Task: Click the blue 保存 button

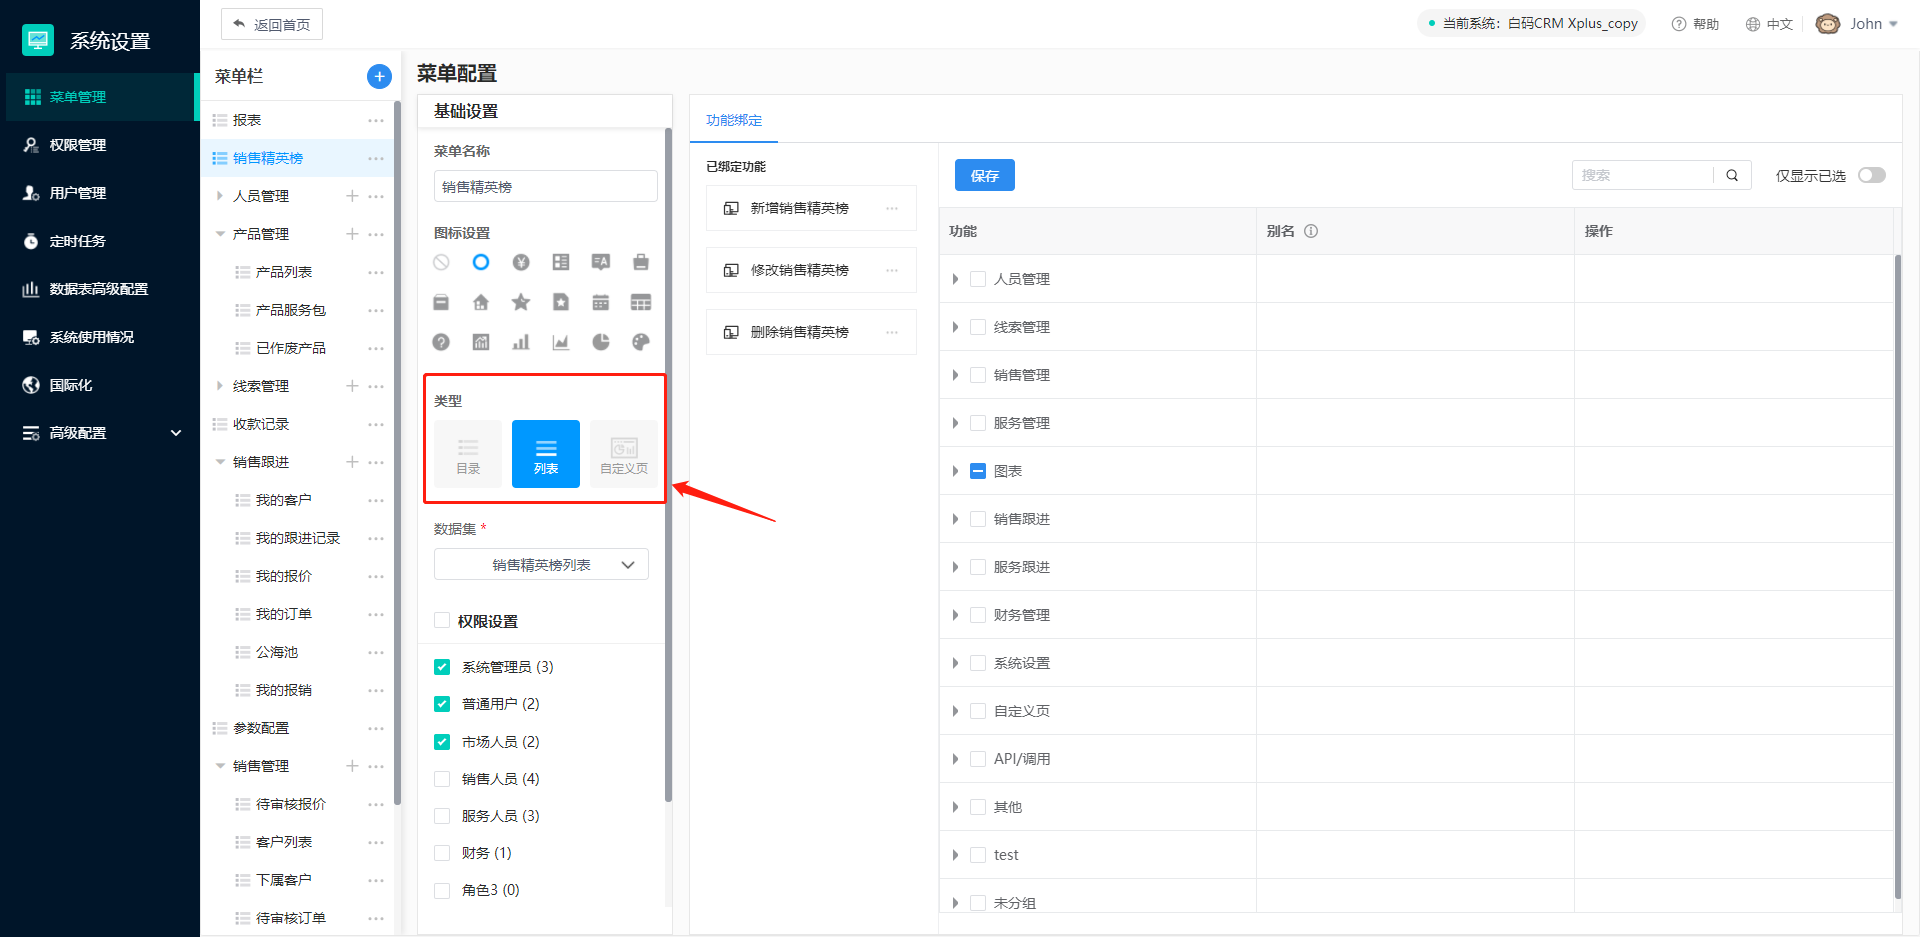Action: pos(984,175)
